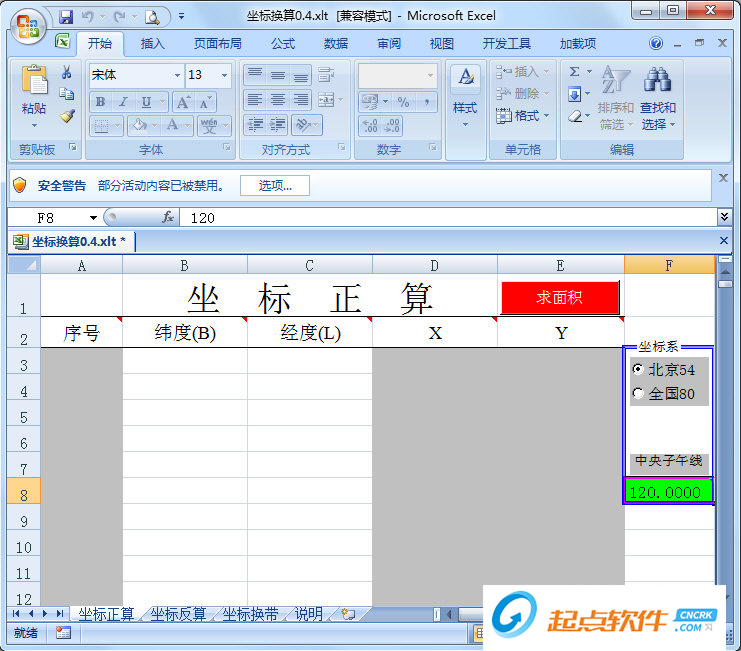Open the 坐标换带 sheet tab

[250, 614]
